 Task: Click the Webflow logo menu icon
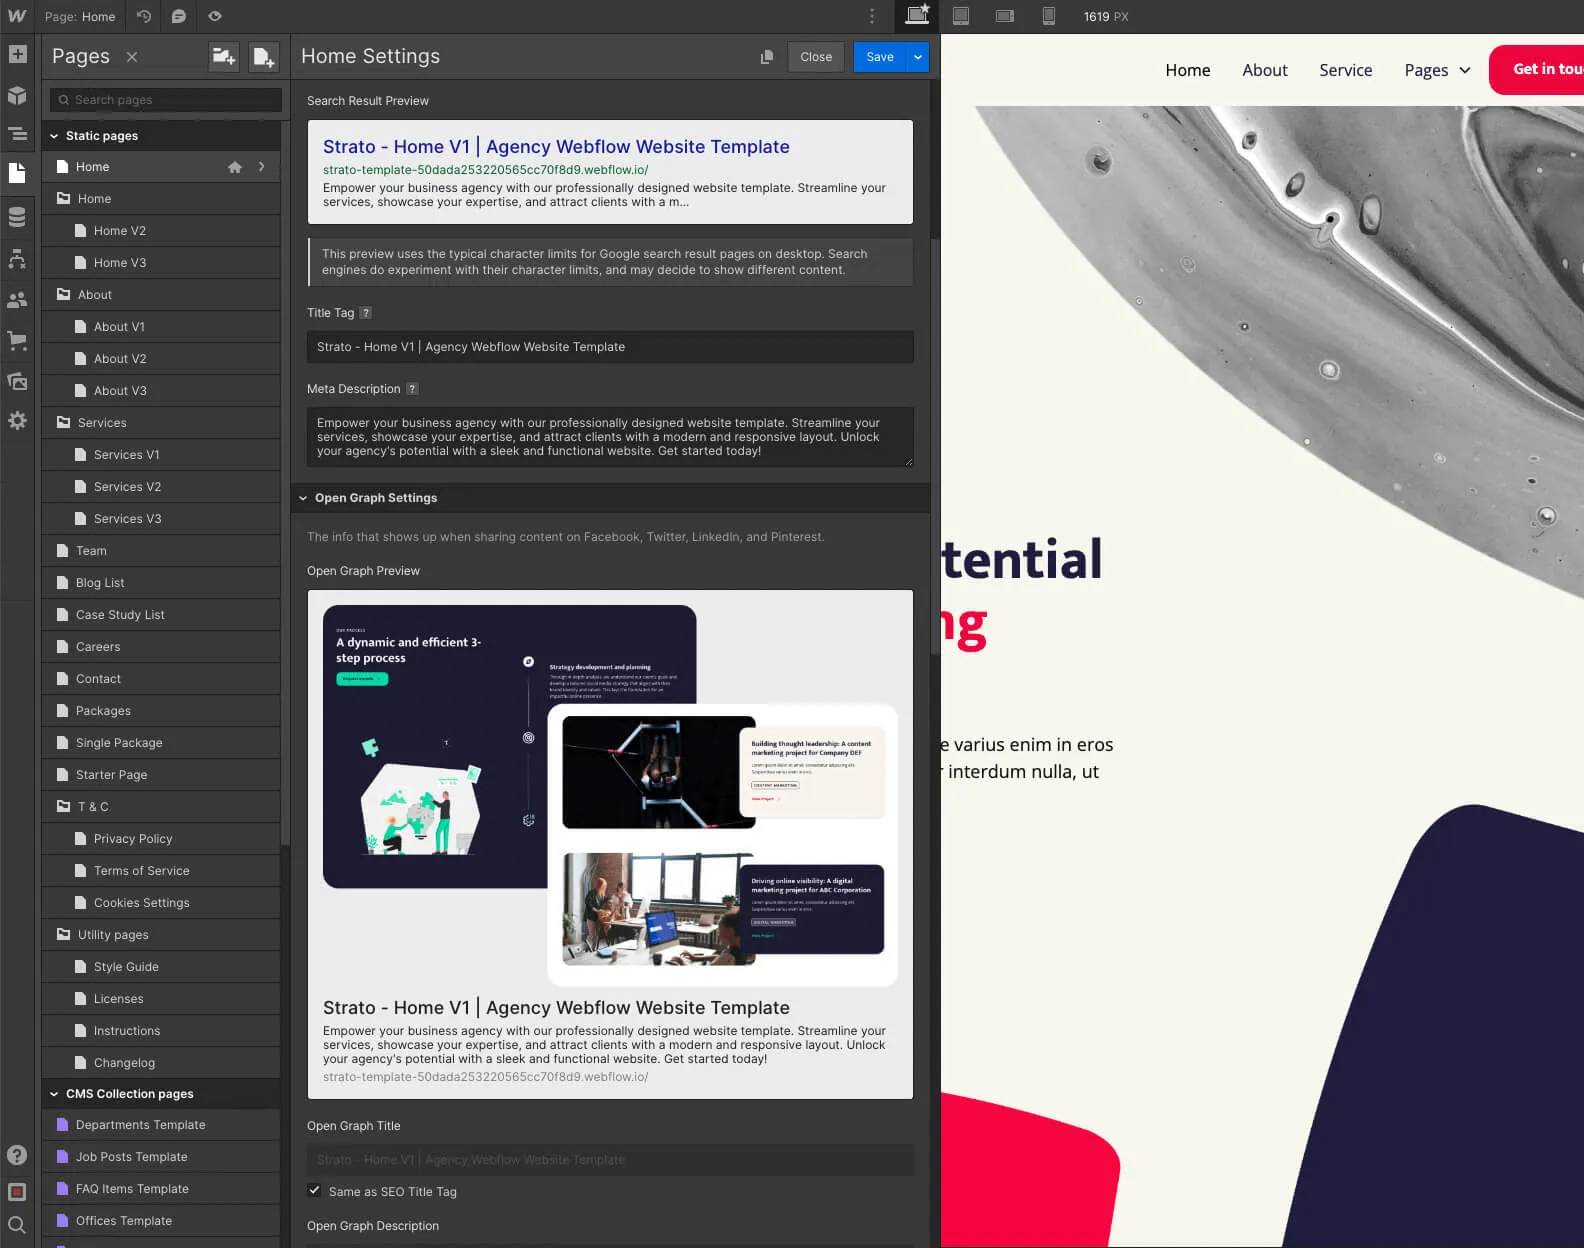[x=17, y=16]
